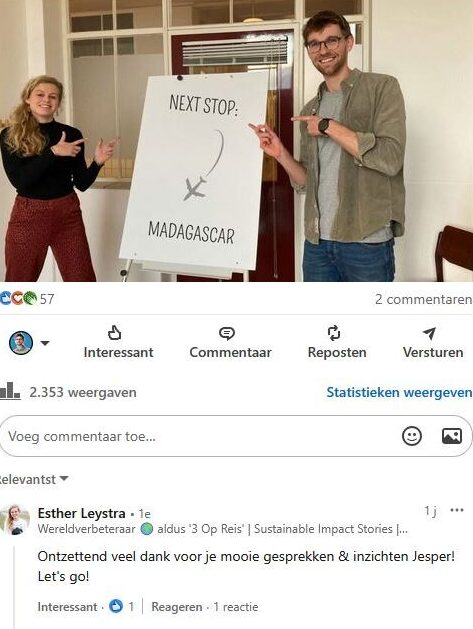Click the blue like reaction icon under comment
This screenshot has height=629, width=473.
tap(116, 606)
